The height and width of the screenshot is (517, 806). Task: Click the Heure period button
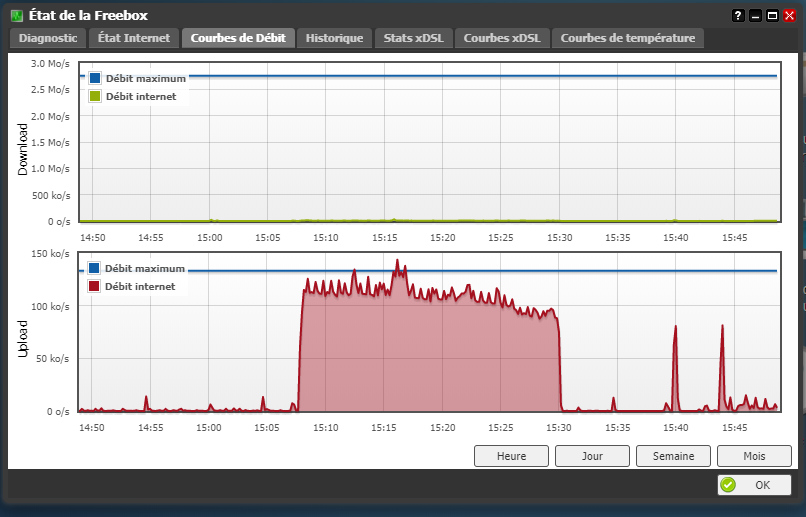tap(511, 456)
